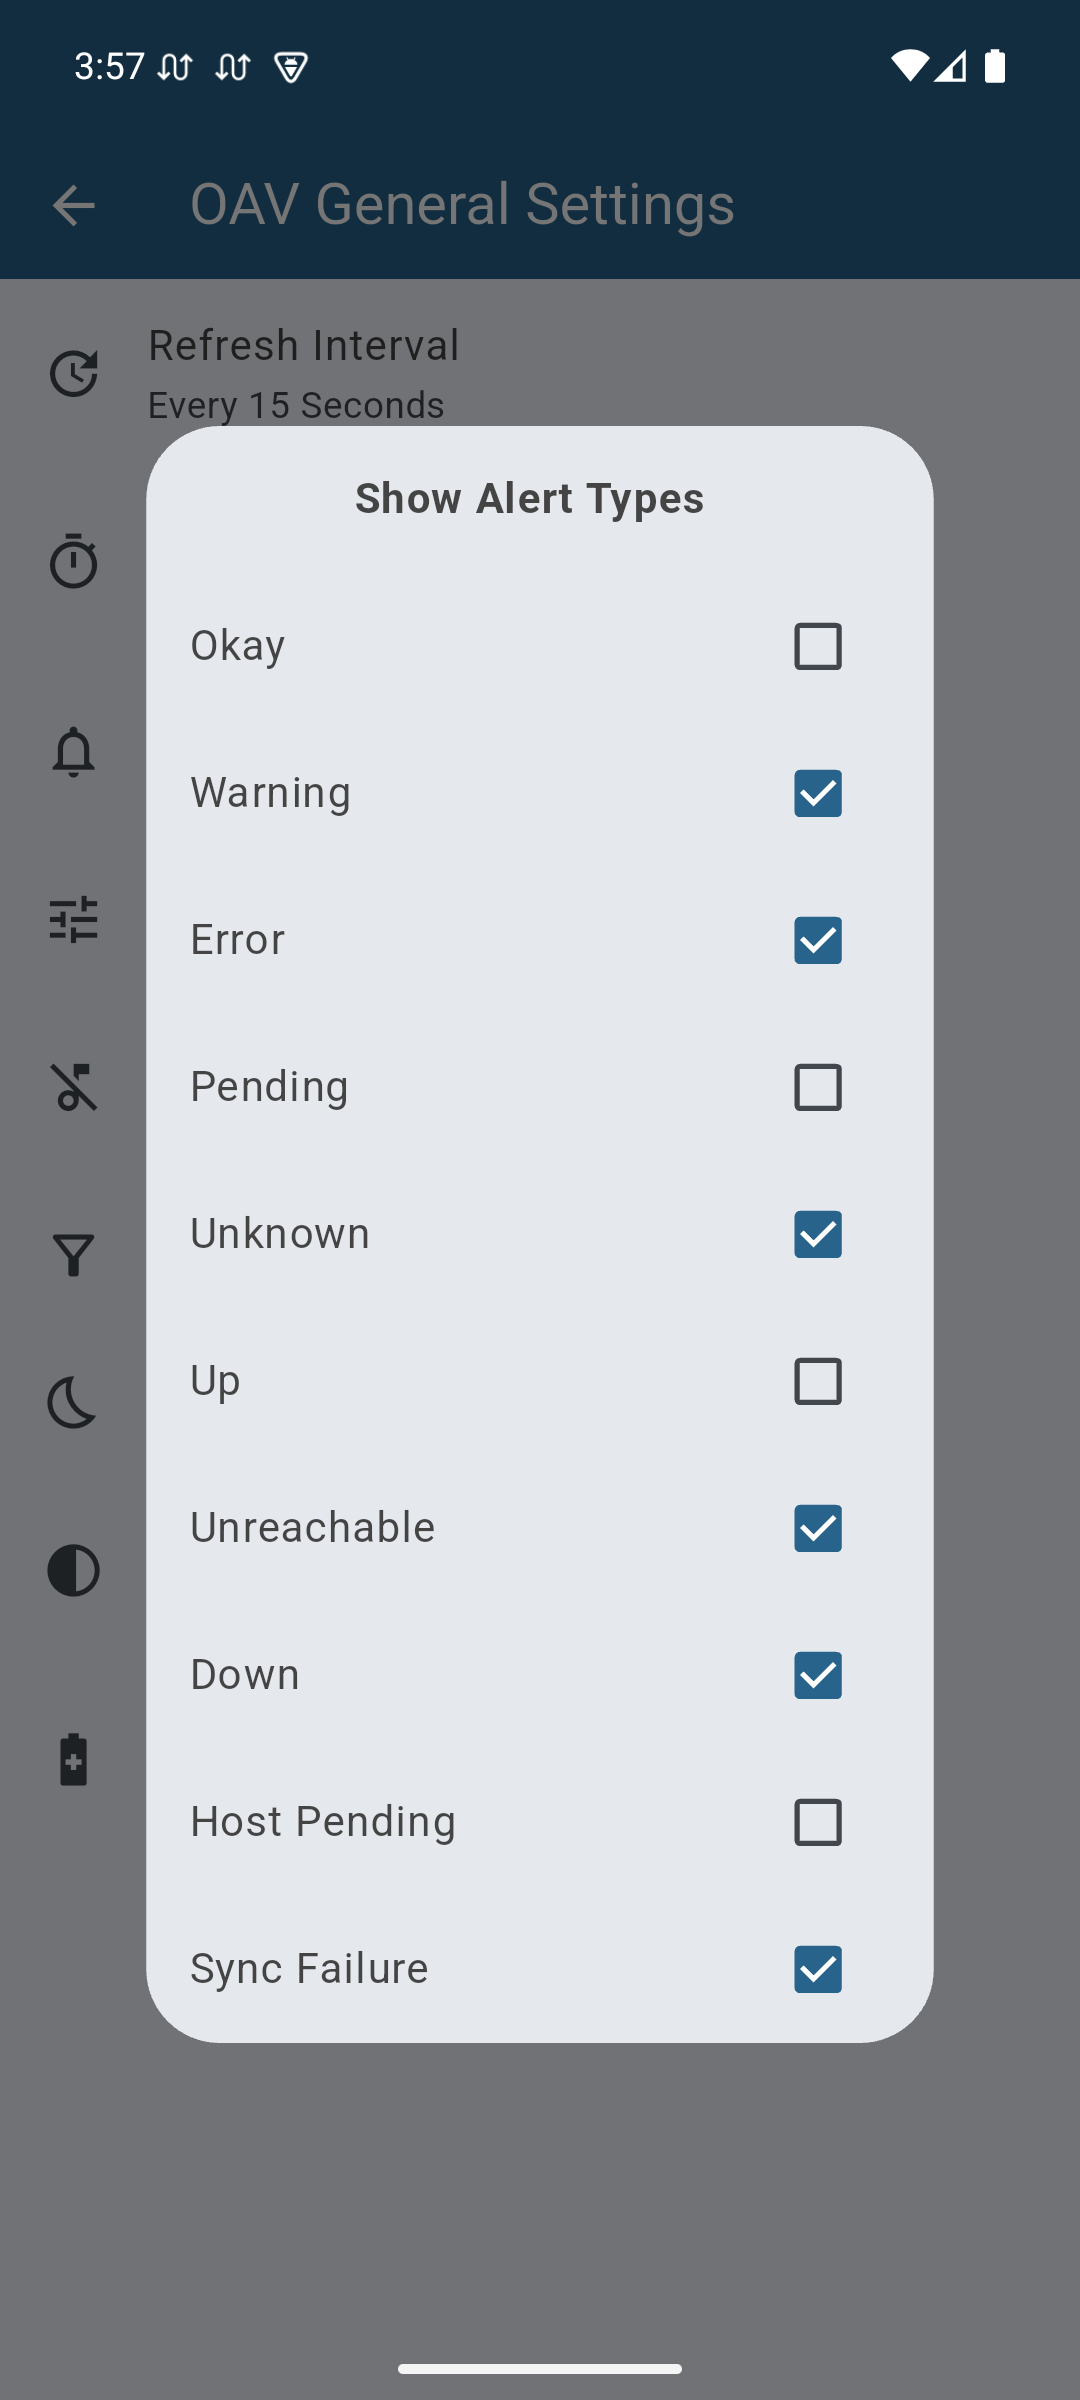Screen dimensions: 1080x2400
Task: Tap the tune sliders settings icon
Action: [73, 919]
